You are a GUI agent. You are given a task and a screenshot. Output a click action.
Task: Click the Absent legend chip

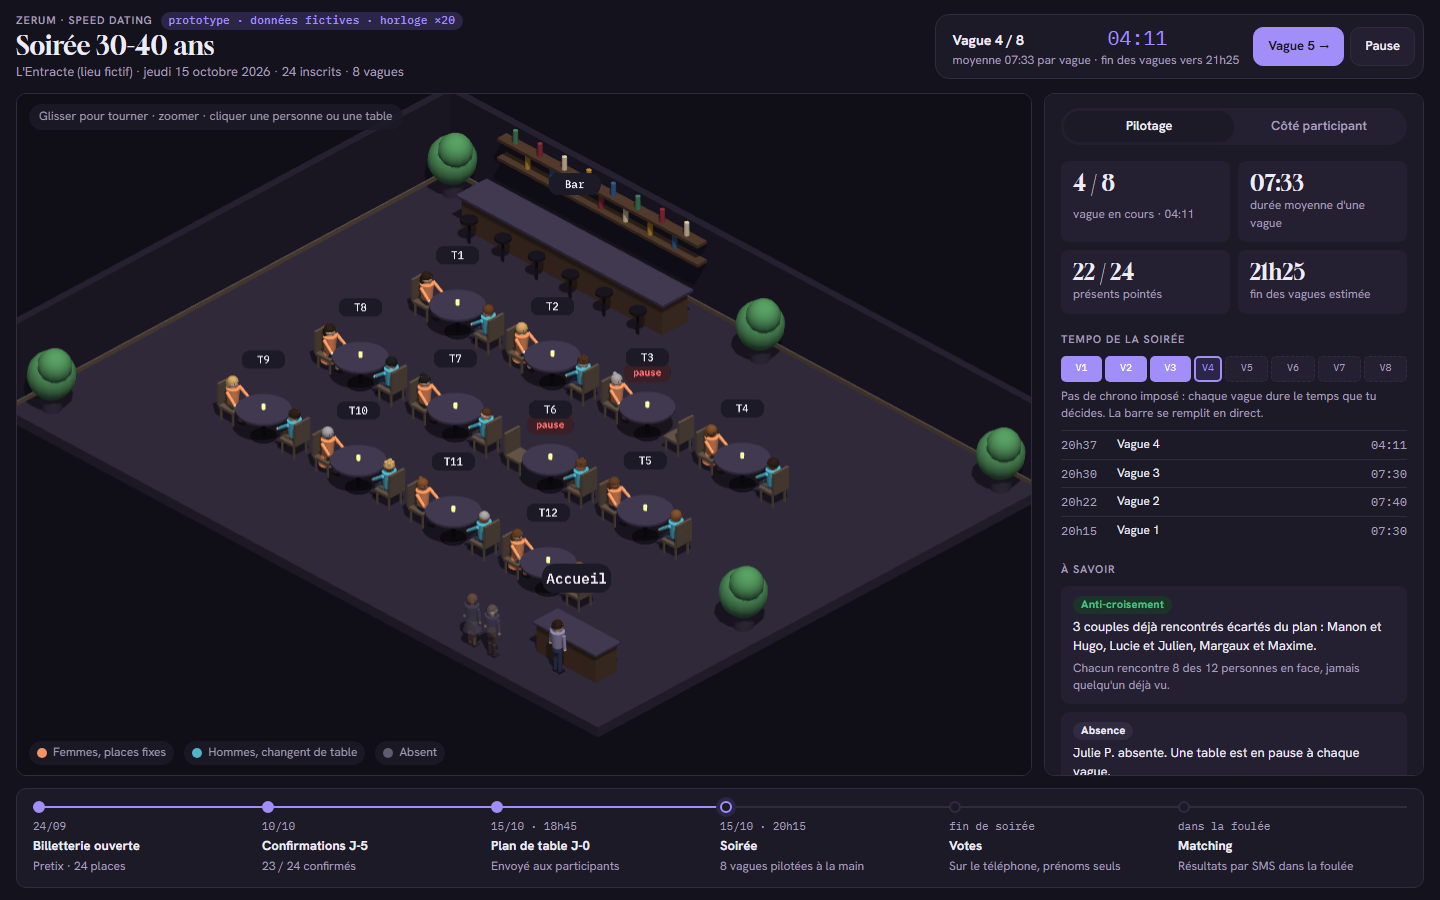pos(411,753)
